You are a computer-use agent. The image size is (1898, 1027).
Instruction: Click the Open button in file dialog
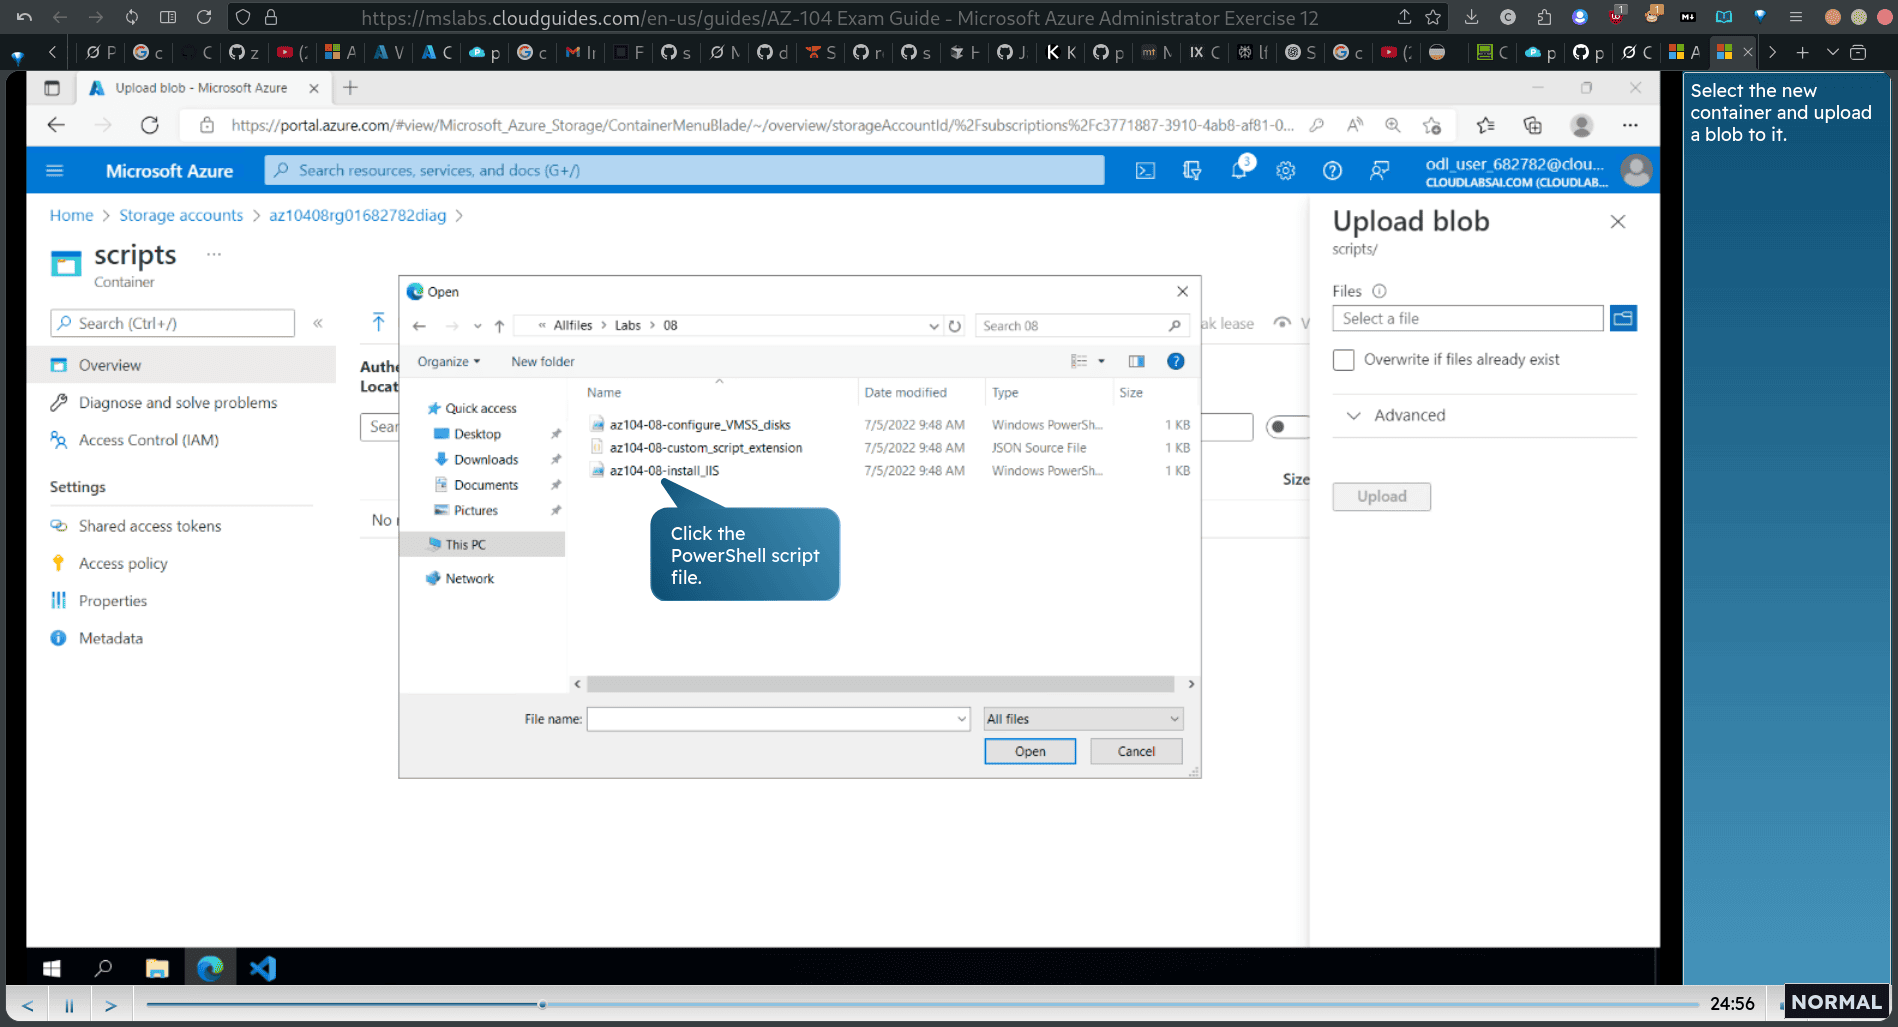1030,751
